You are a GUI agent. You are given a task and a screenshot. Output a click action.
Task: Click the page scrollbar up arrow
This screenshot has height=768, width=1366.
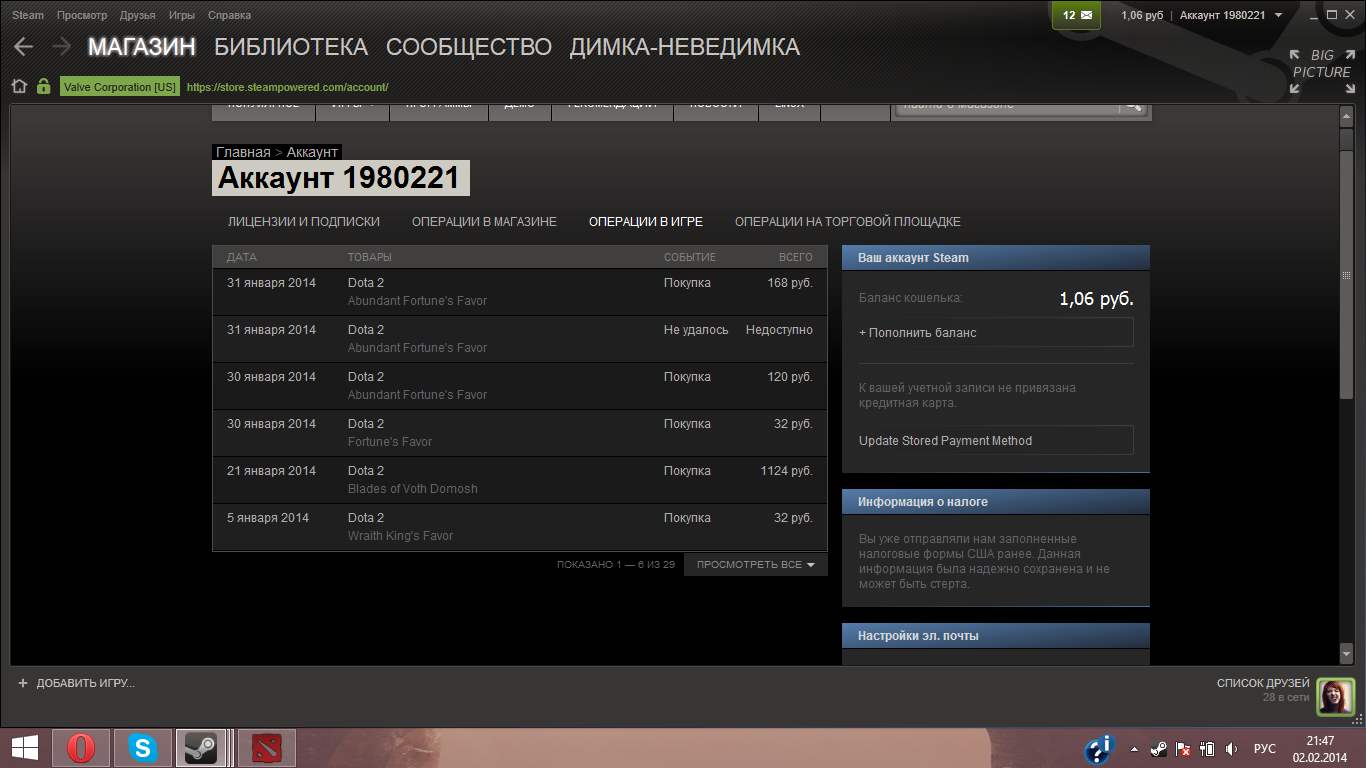pos(1346,117)
